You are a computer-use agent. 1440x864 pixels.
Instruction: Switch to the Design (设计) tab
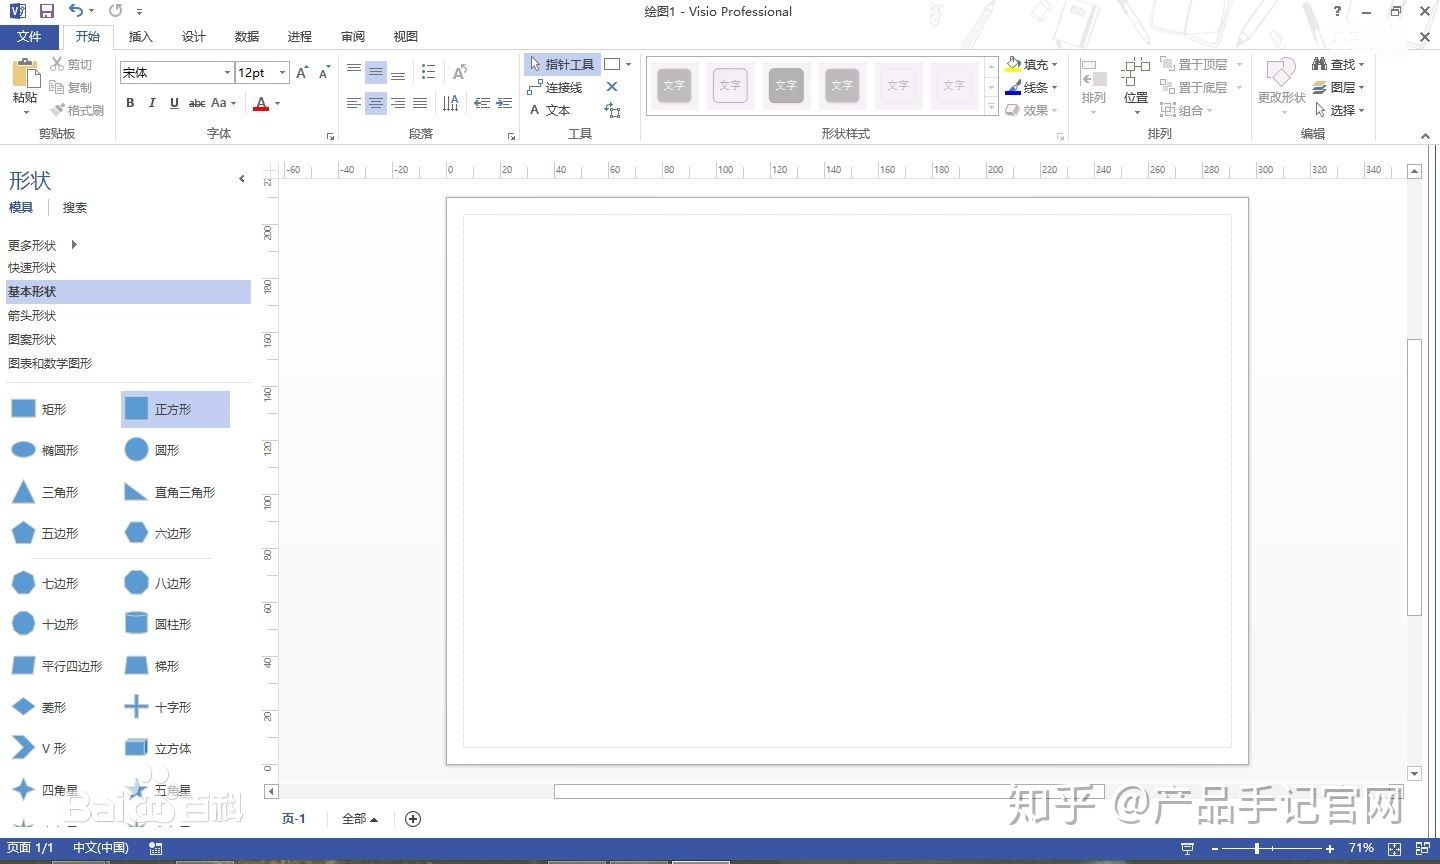[194, 37]
